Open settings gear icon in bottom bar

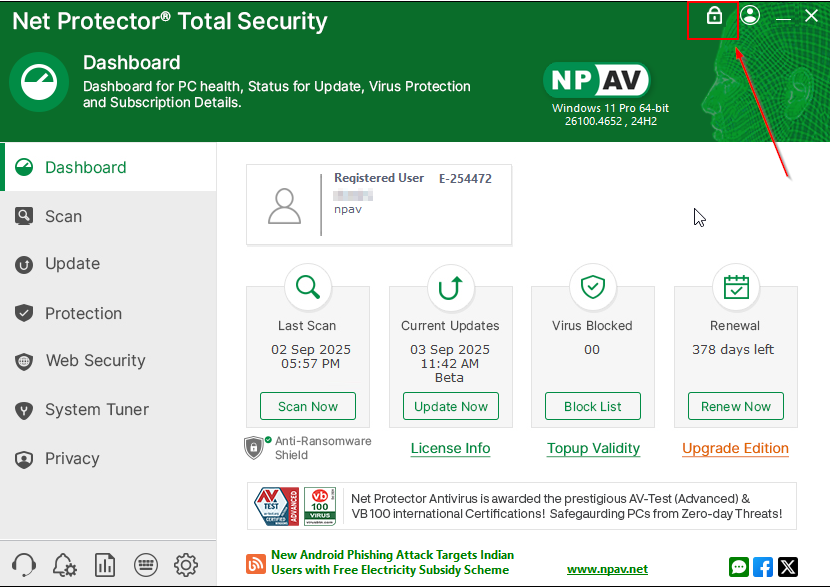point(185,565)
